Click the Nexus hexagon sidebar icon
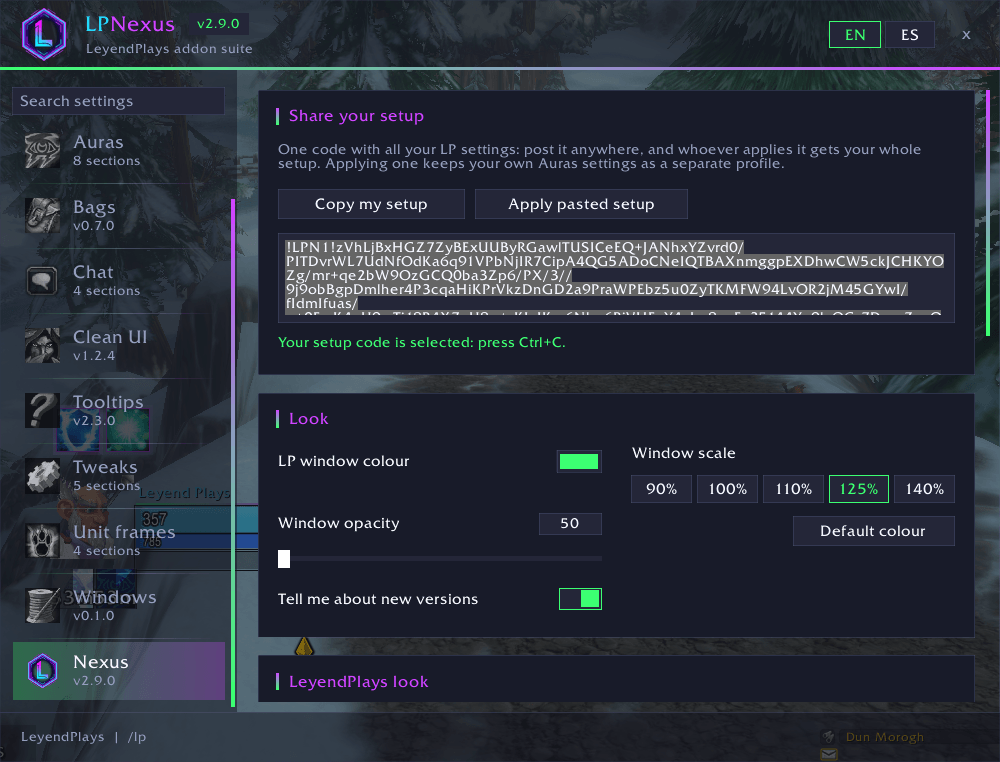Viewport: 1000px width, 762px height. [43, 671]
